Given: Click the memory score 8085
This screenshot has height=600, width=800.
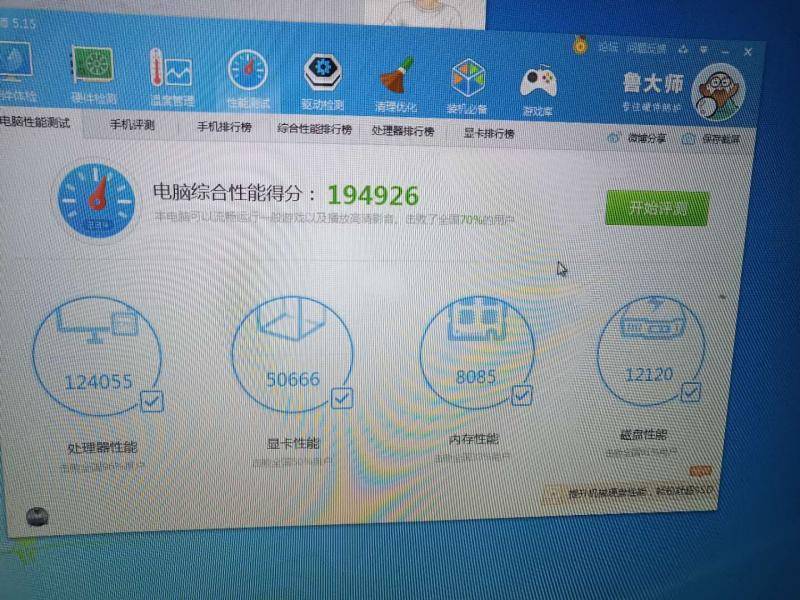Looking at the screenshot, I should [476, 377].
